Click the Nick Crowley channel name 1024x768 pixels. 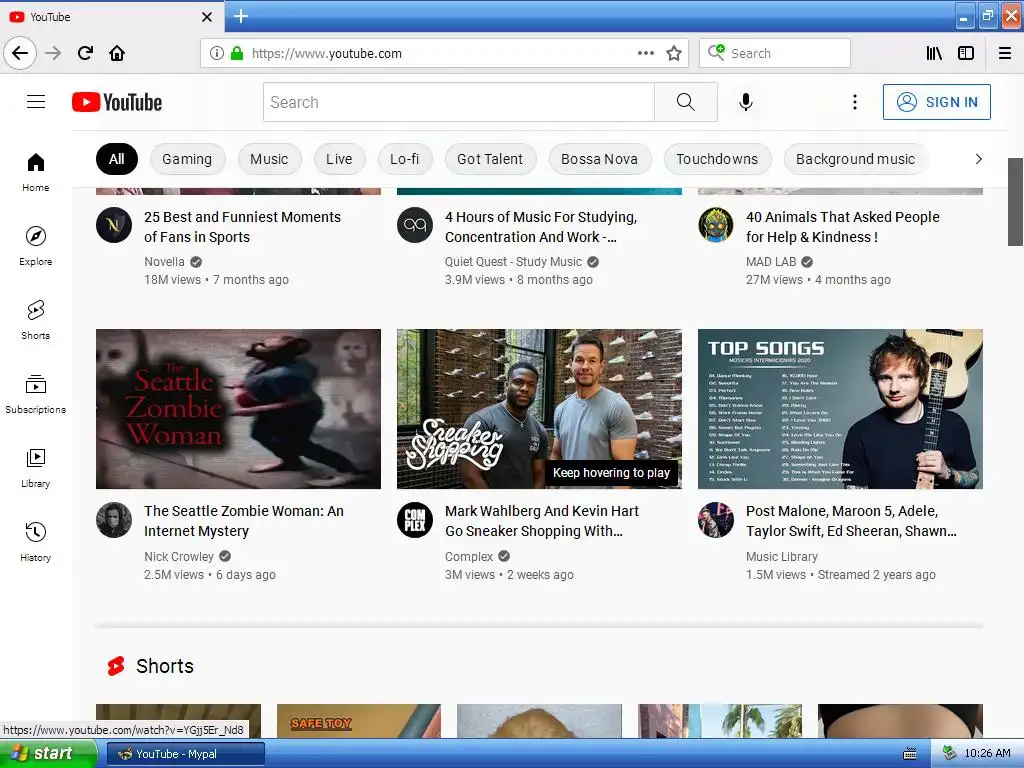coord(179,556)
